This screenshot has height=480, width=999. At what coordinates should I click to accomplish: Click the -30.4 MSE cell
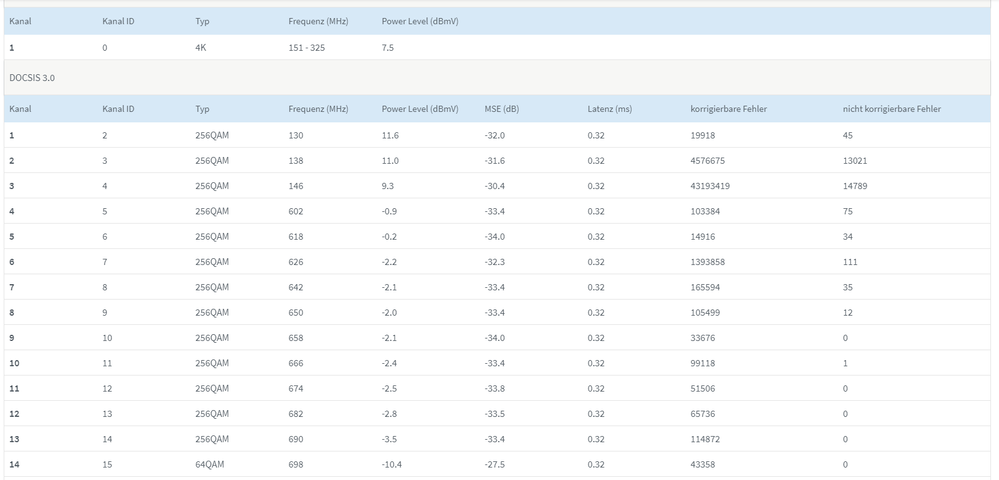click(x=495, y=186)
